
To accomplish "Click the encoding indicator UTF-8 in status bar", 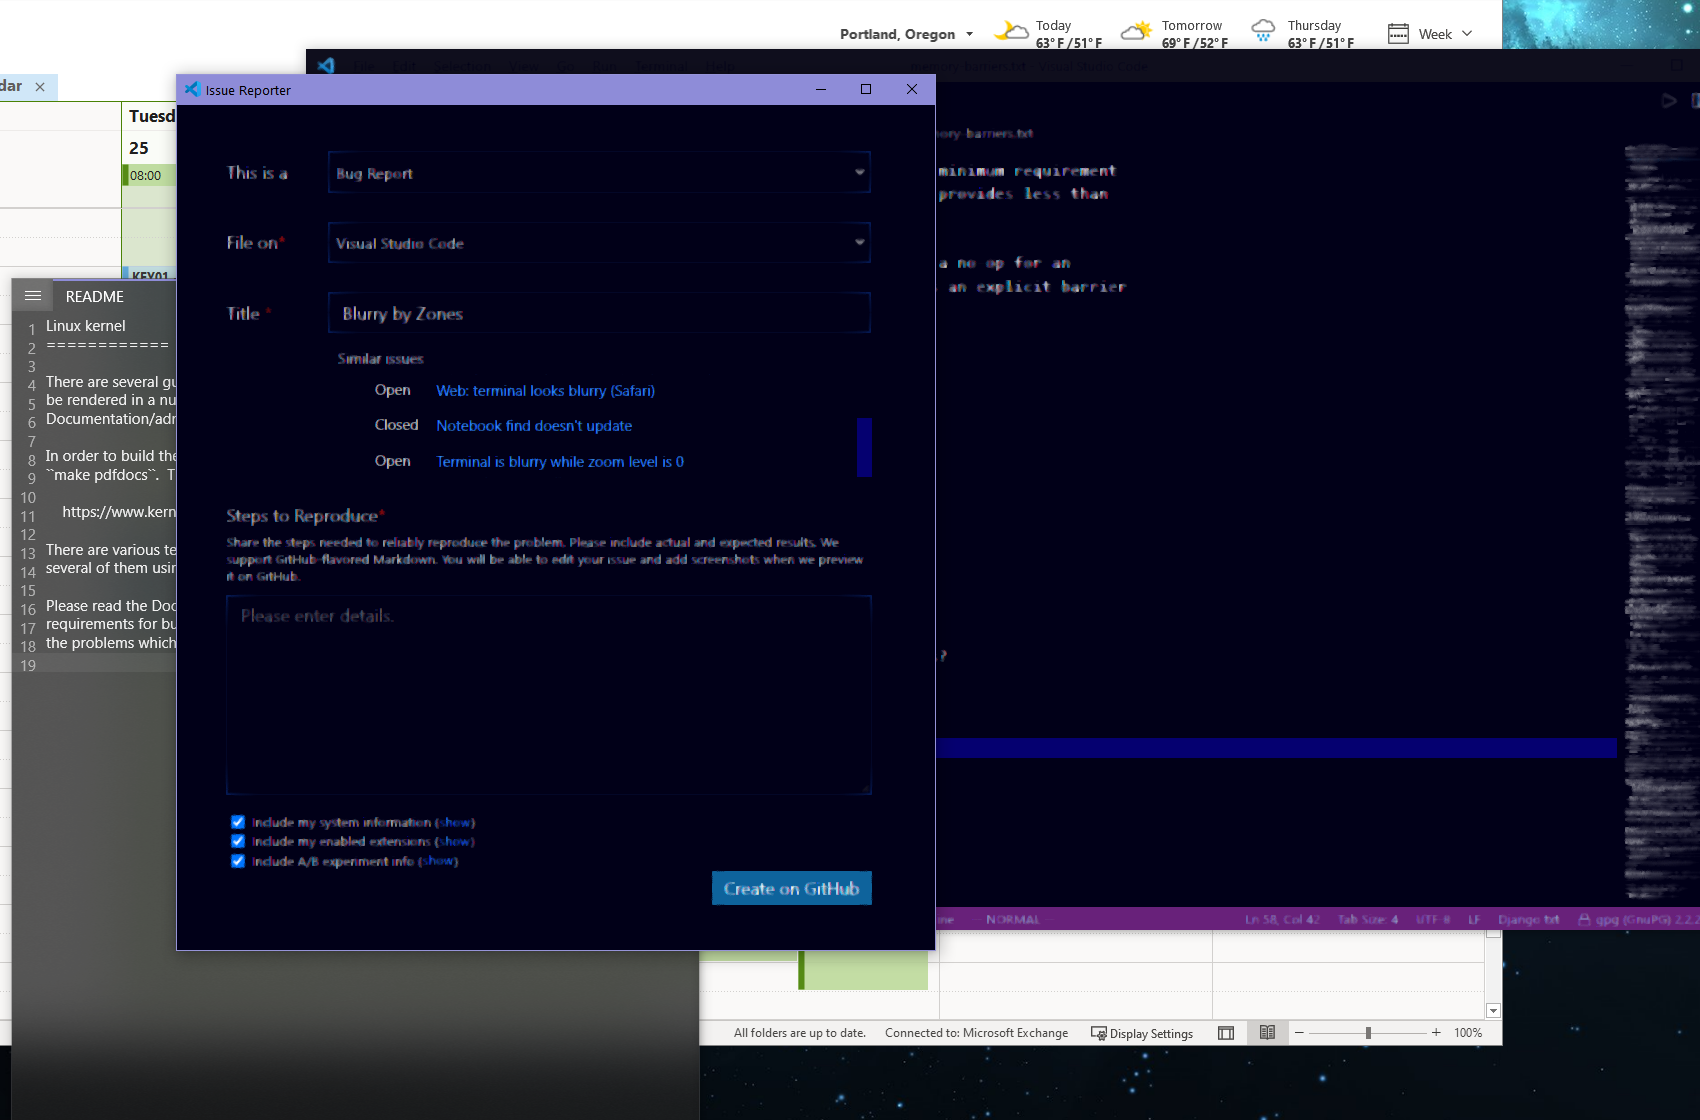I will pyautogui.click(x=1432, y=919).
